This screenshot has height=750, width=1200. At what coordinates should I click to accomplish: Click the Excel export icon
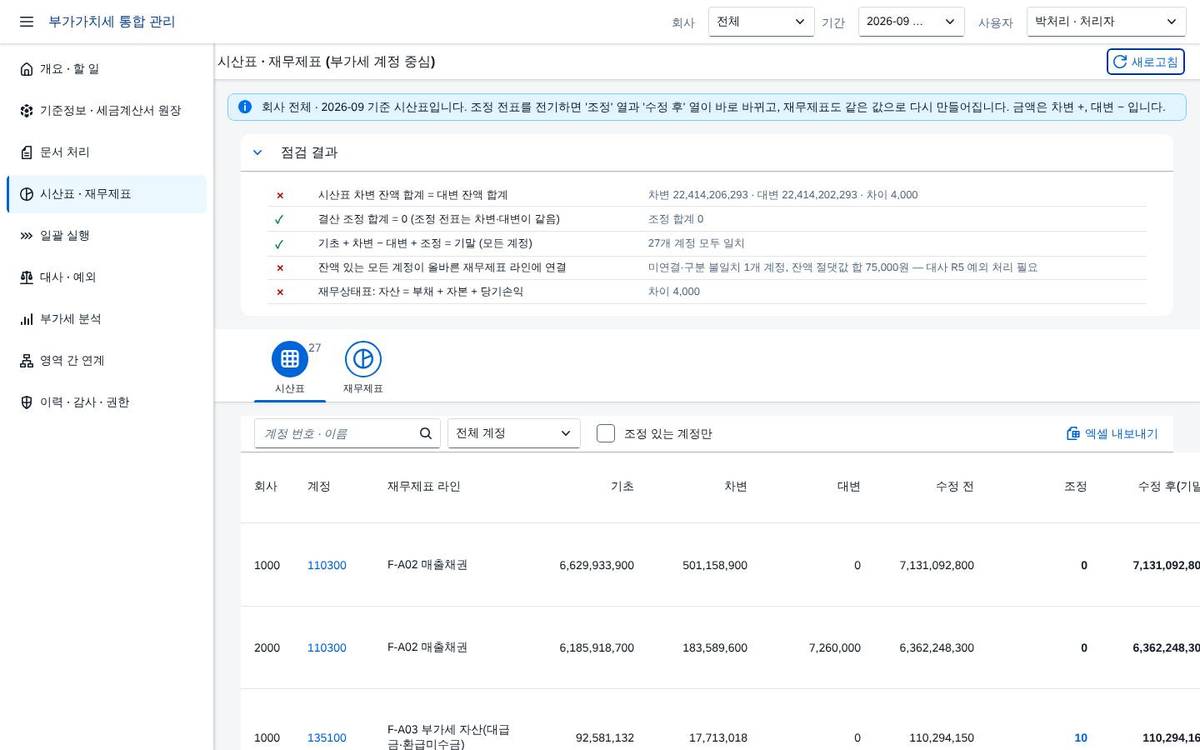click(1074, 434)
